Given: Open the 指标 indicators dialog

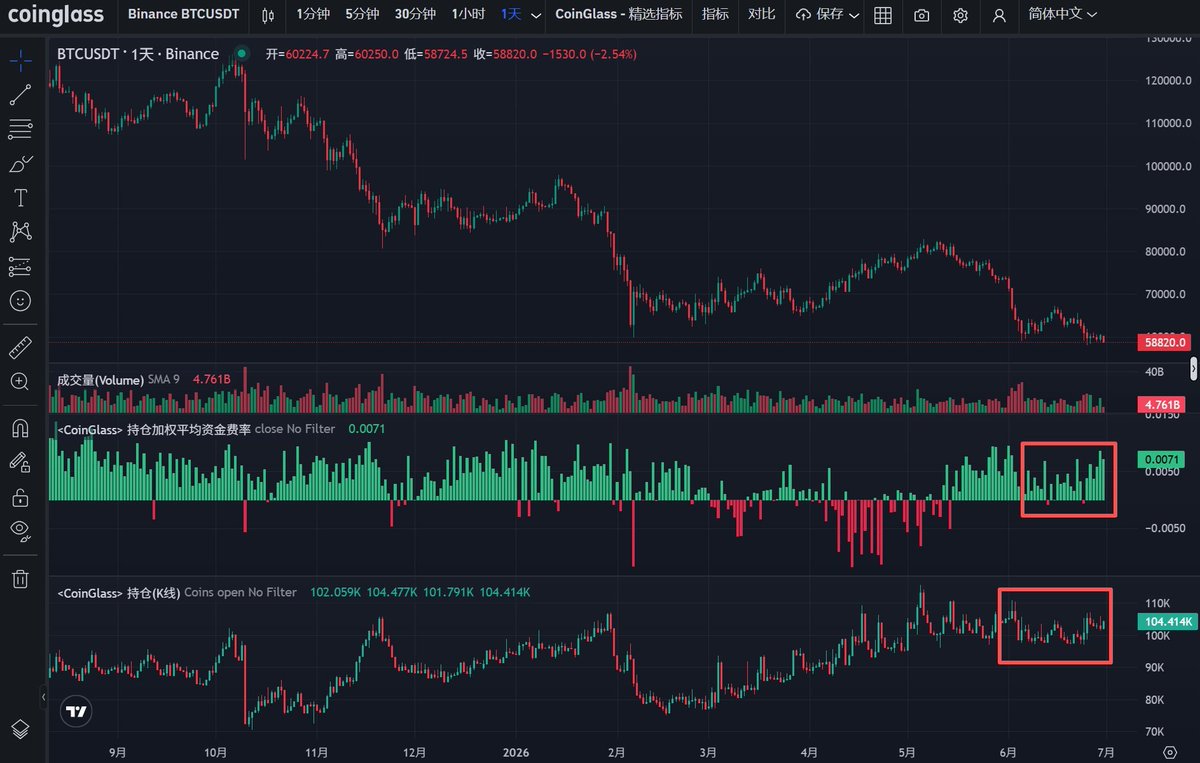Looking at the screenshot, I should pyautogui.click(x=715, y=15).
